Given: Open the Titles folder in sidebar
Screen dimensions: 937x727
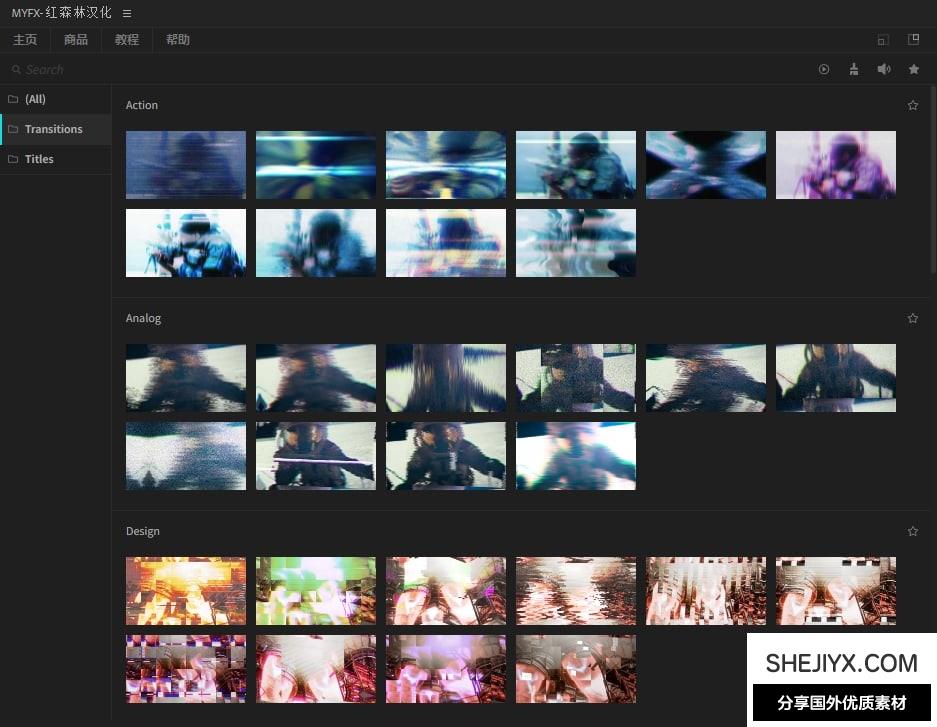Looking at the screenshot, I should pyautogui.click(x=39, y=159).
